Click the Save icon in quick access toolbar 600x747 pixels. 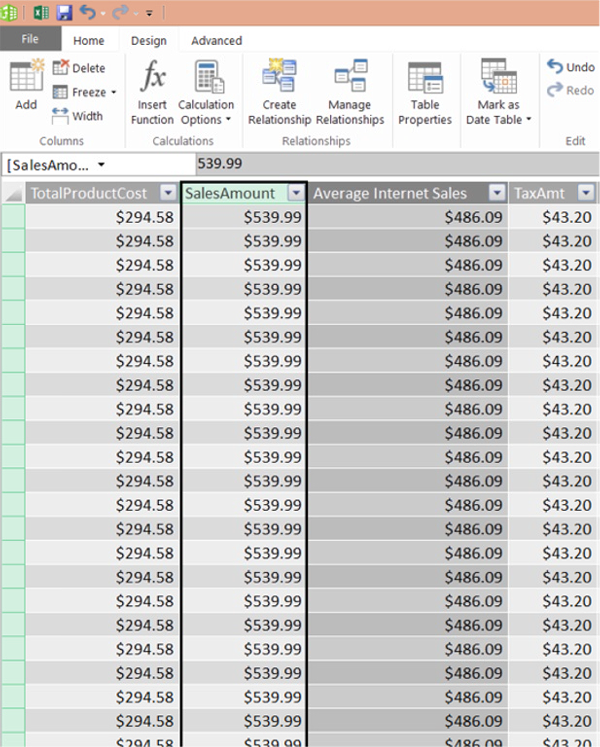tap(64, 12)
